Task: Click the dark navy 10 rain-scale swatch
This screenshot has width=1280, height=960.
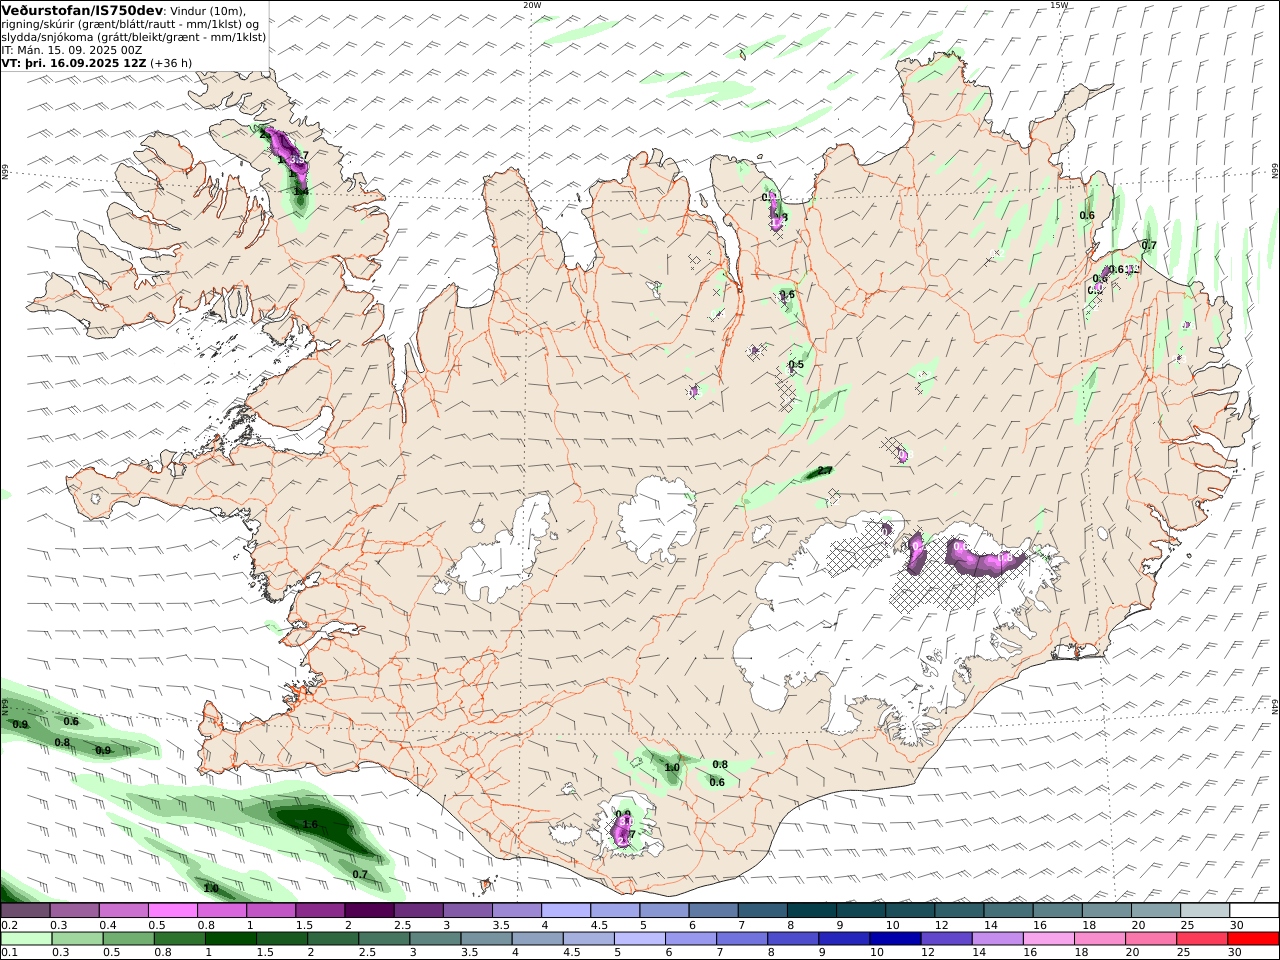Action: pyautogui.click(x=895, y=939)
